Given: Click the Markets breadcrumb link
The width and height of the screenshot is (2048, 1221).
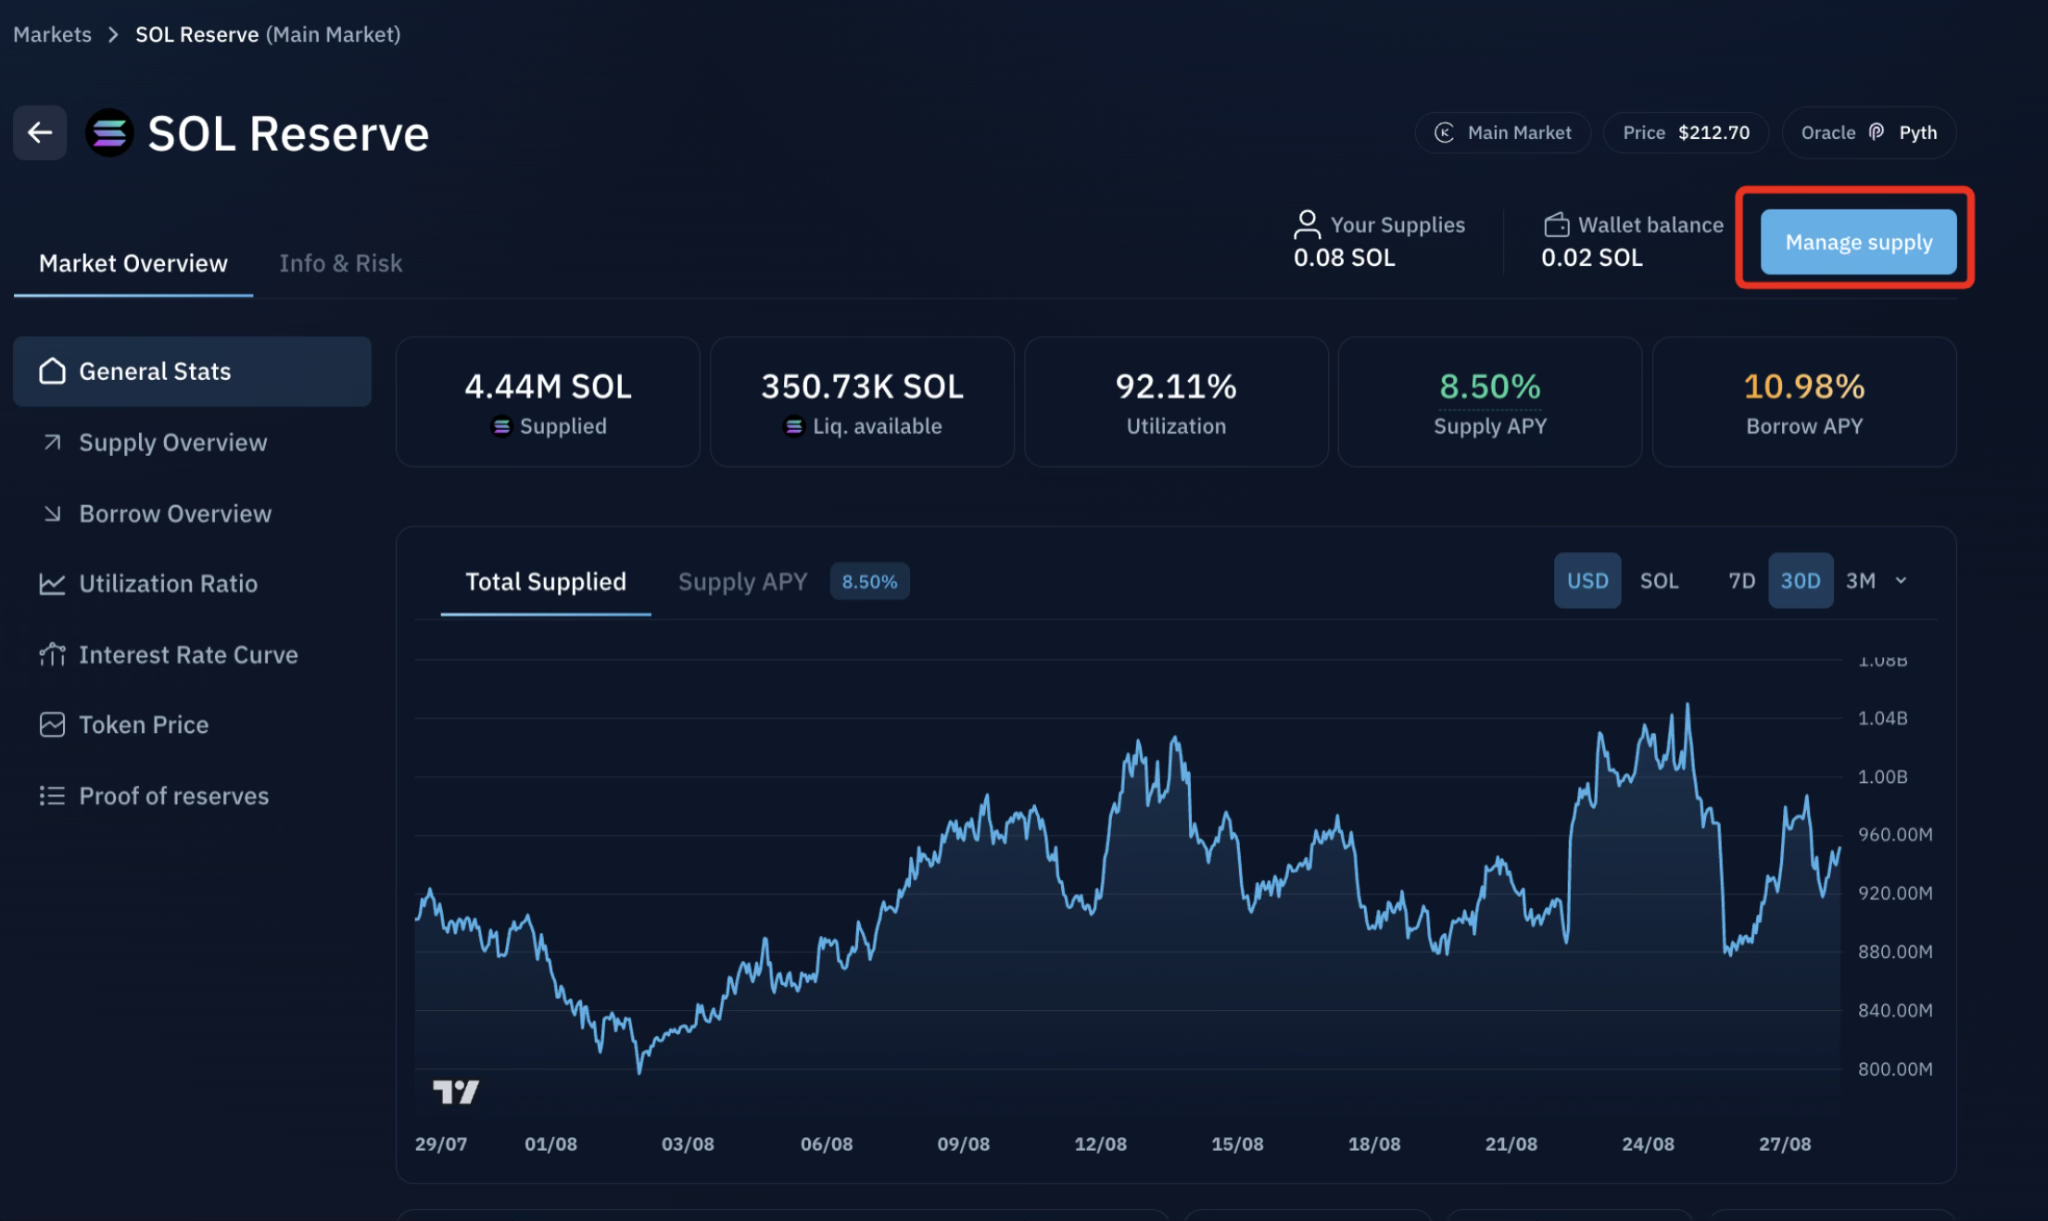Looking at the screenshot, I should 52,34.
